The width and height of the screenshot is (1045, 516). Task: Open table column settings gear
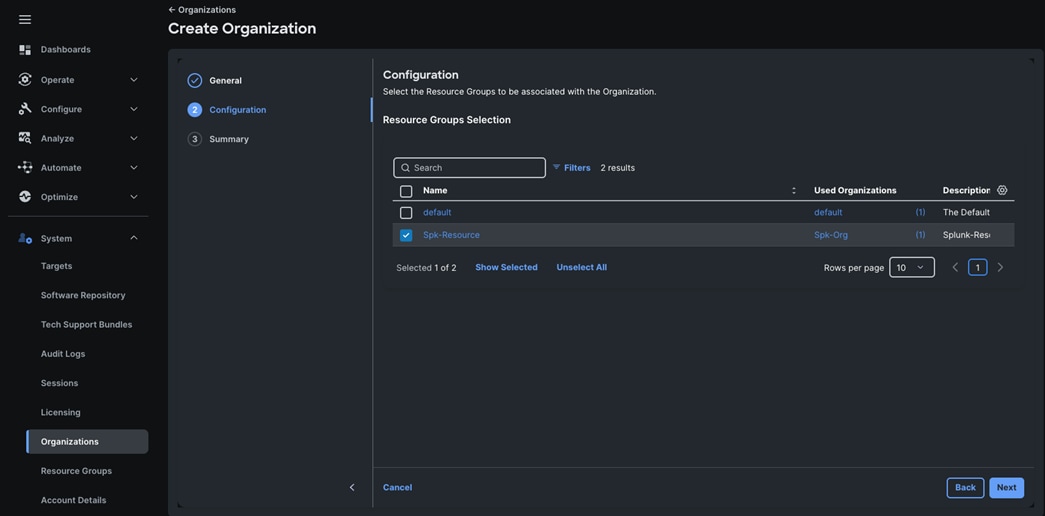point(1002,190)
